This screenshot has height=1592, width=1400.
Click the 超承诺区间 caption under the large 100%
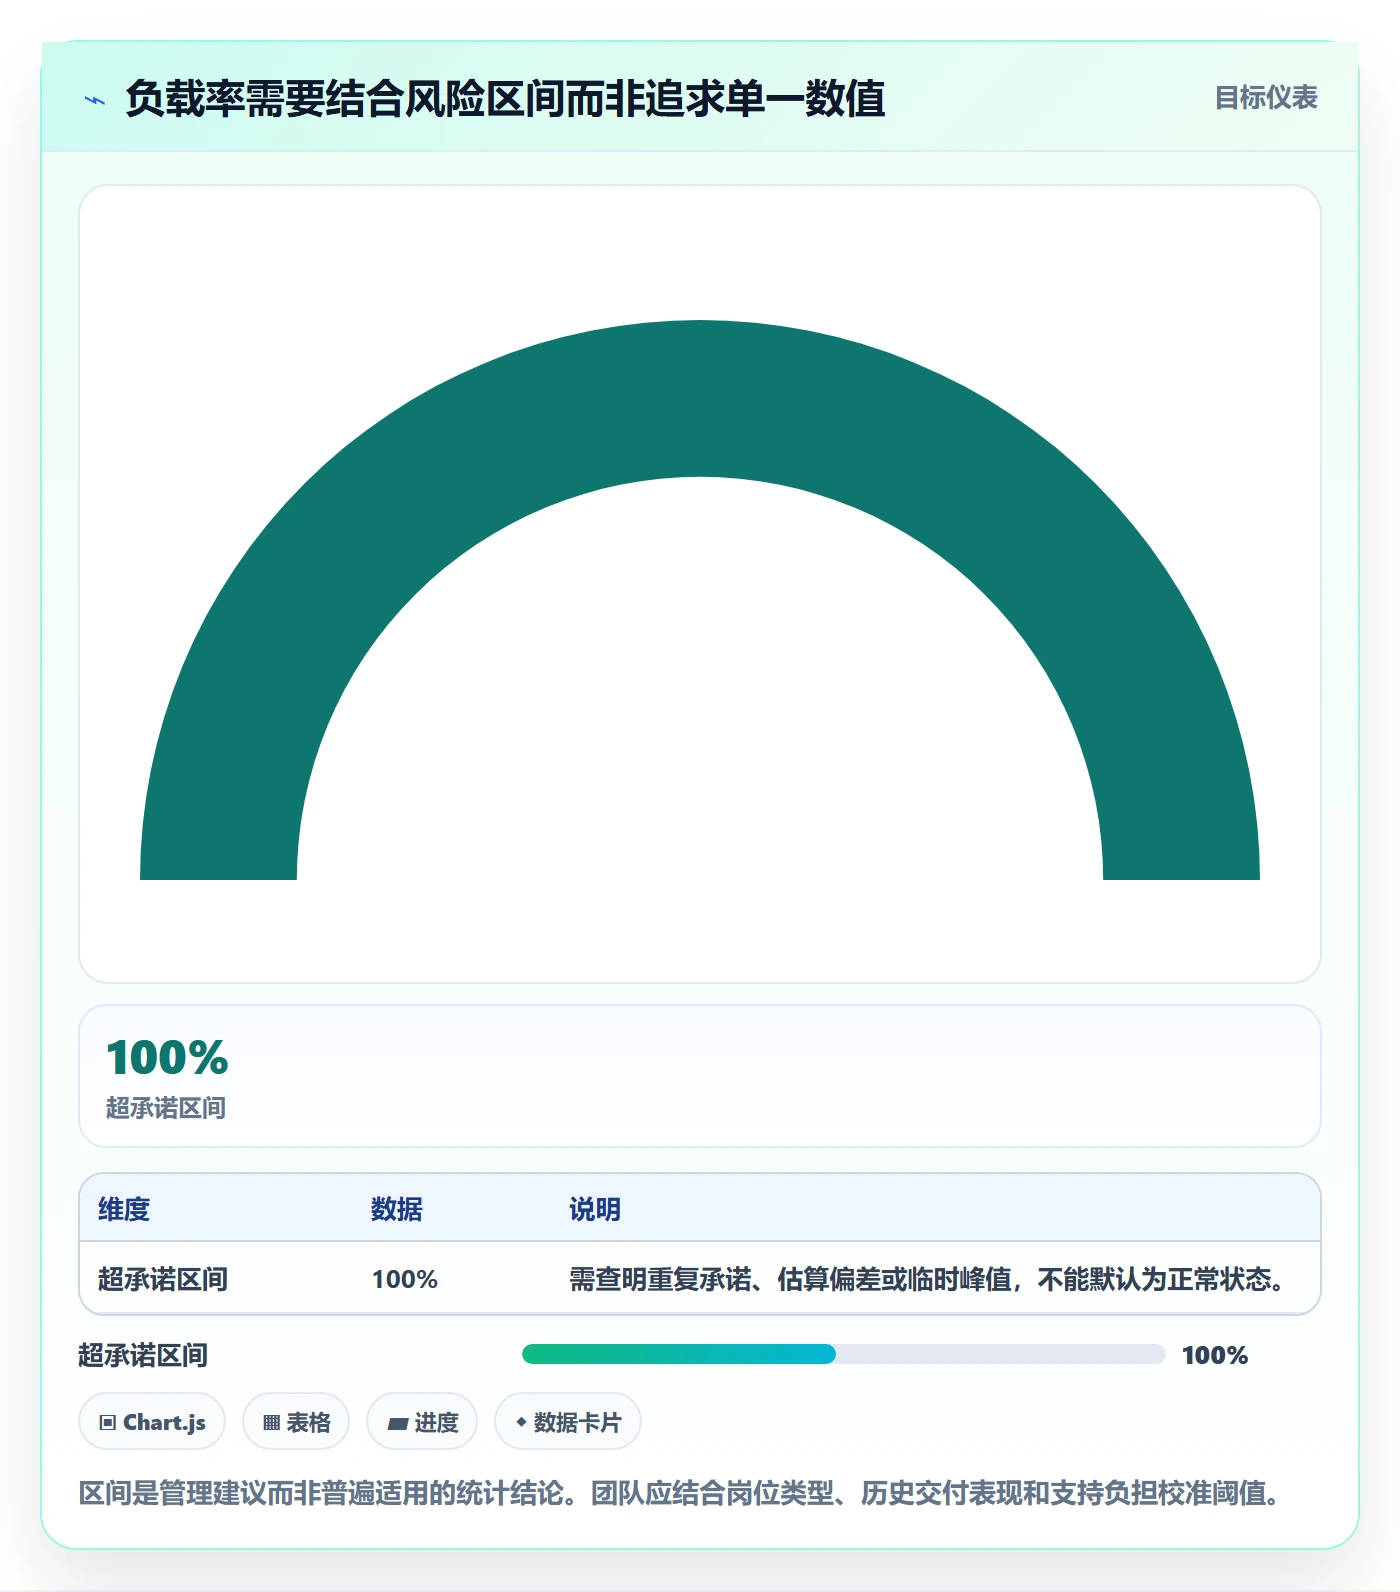[166, 1108]
